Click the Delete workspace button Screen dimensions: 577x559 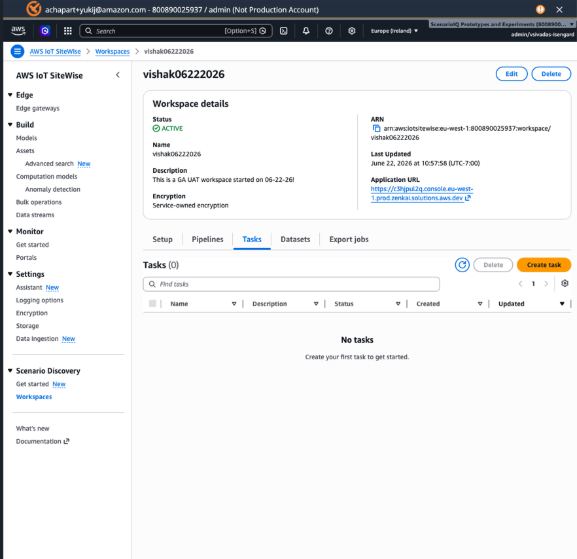click(551, 74)
